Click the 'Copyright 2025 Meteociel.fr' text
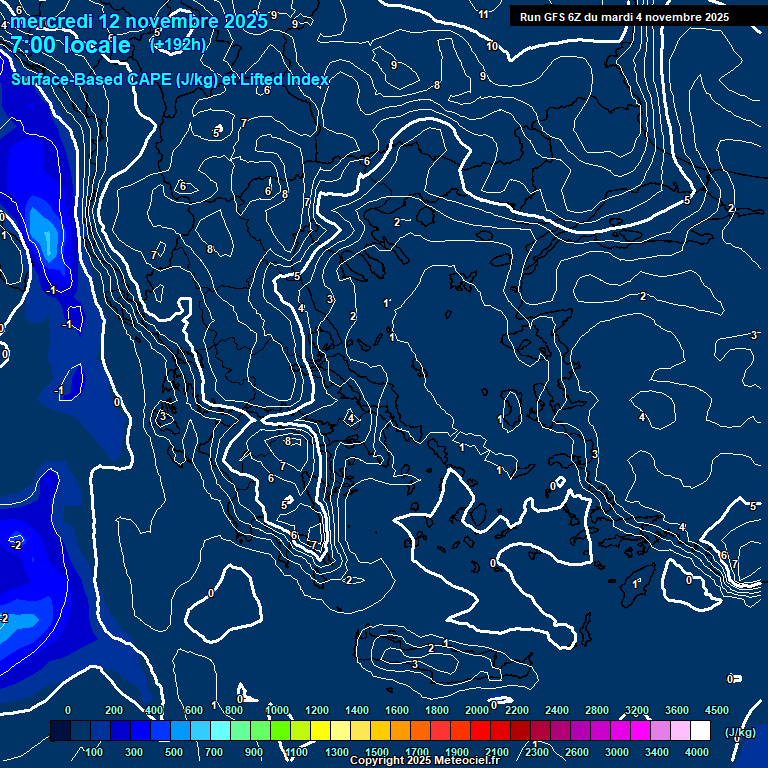The image size is (768, 768). 424,761
